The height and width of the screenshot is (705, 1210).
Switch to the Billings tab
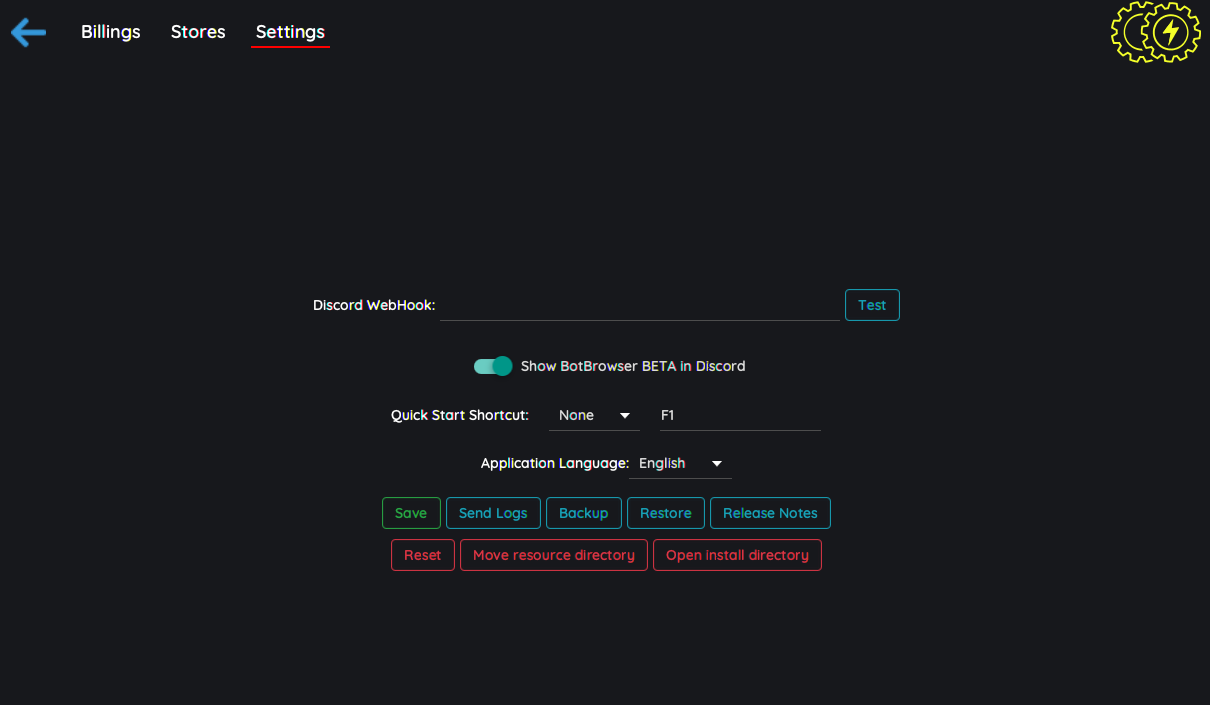point(110,32)
